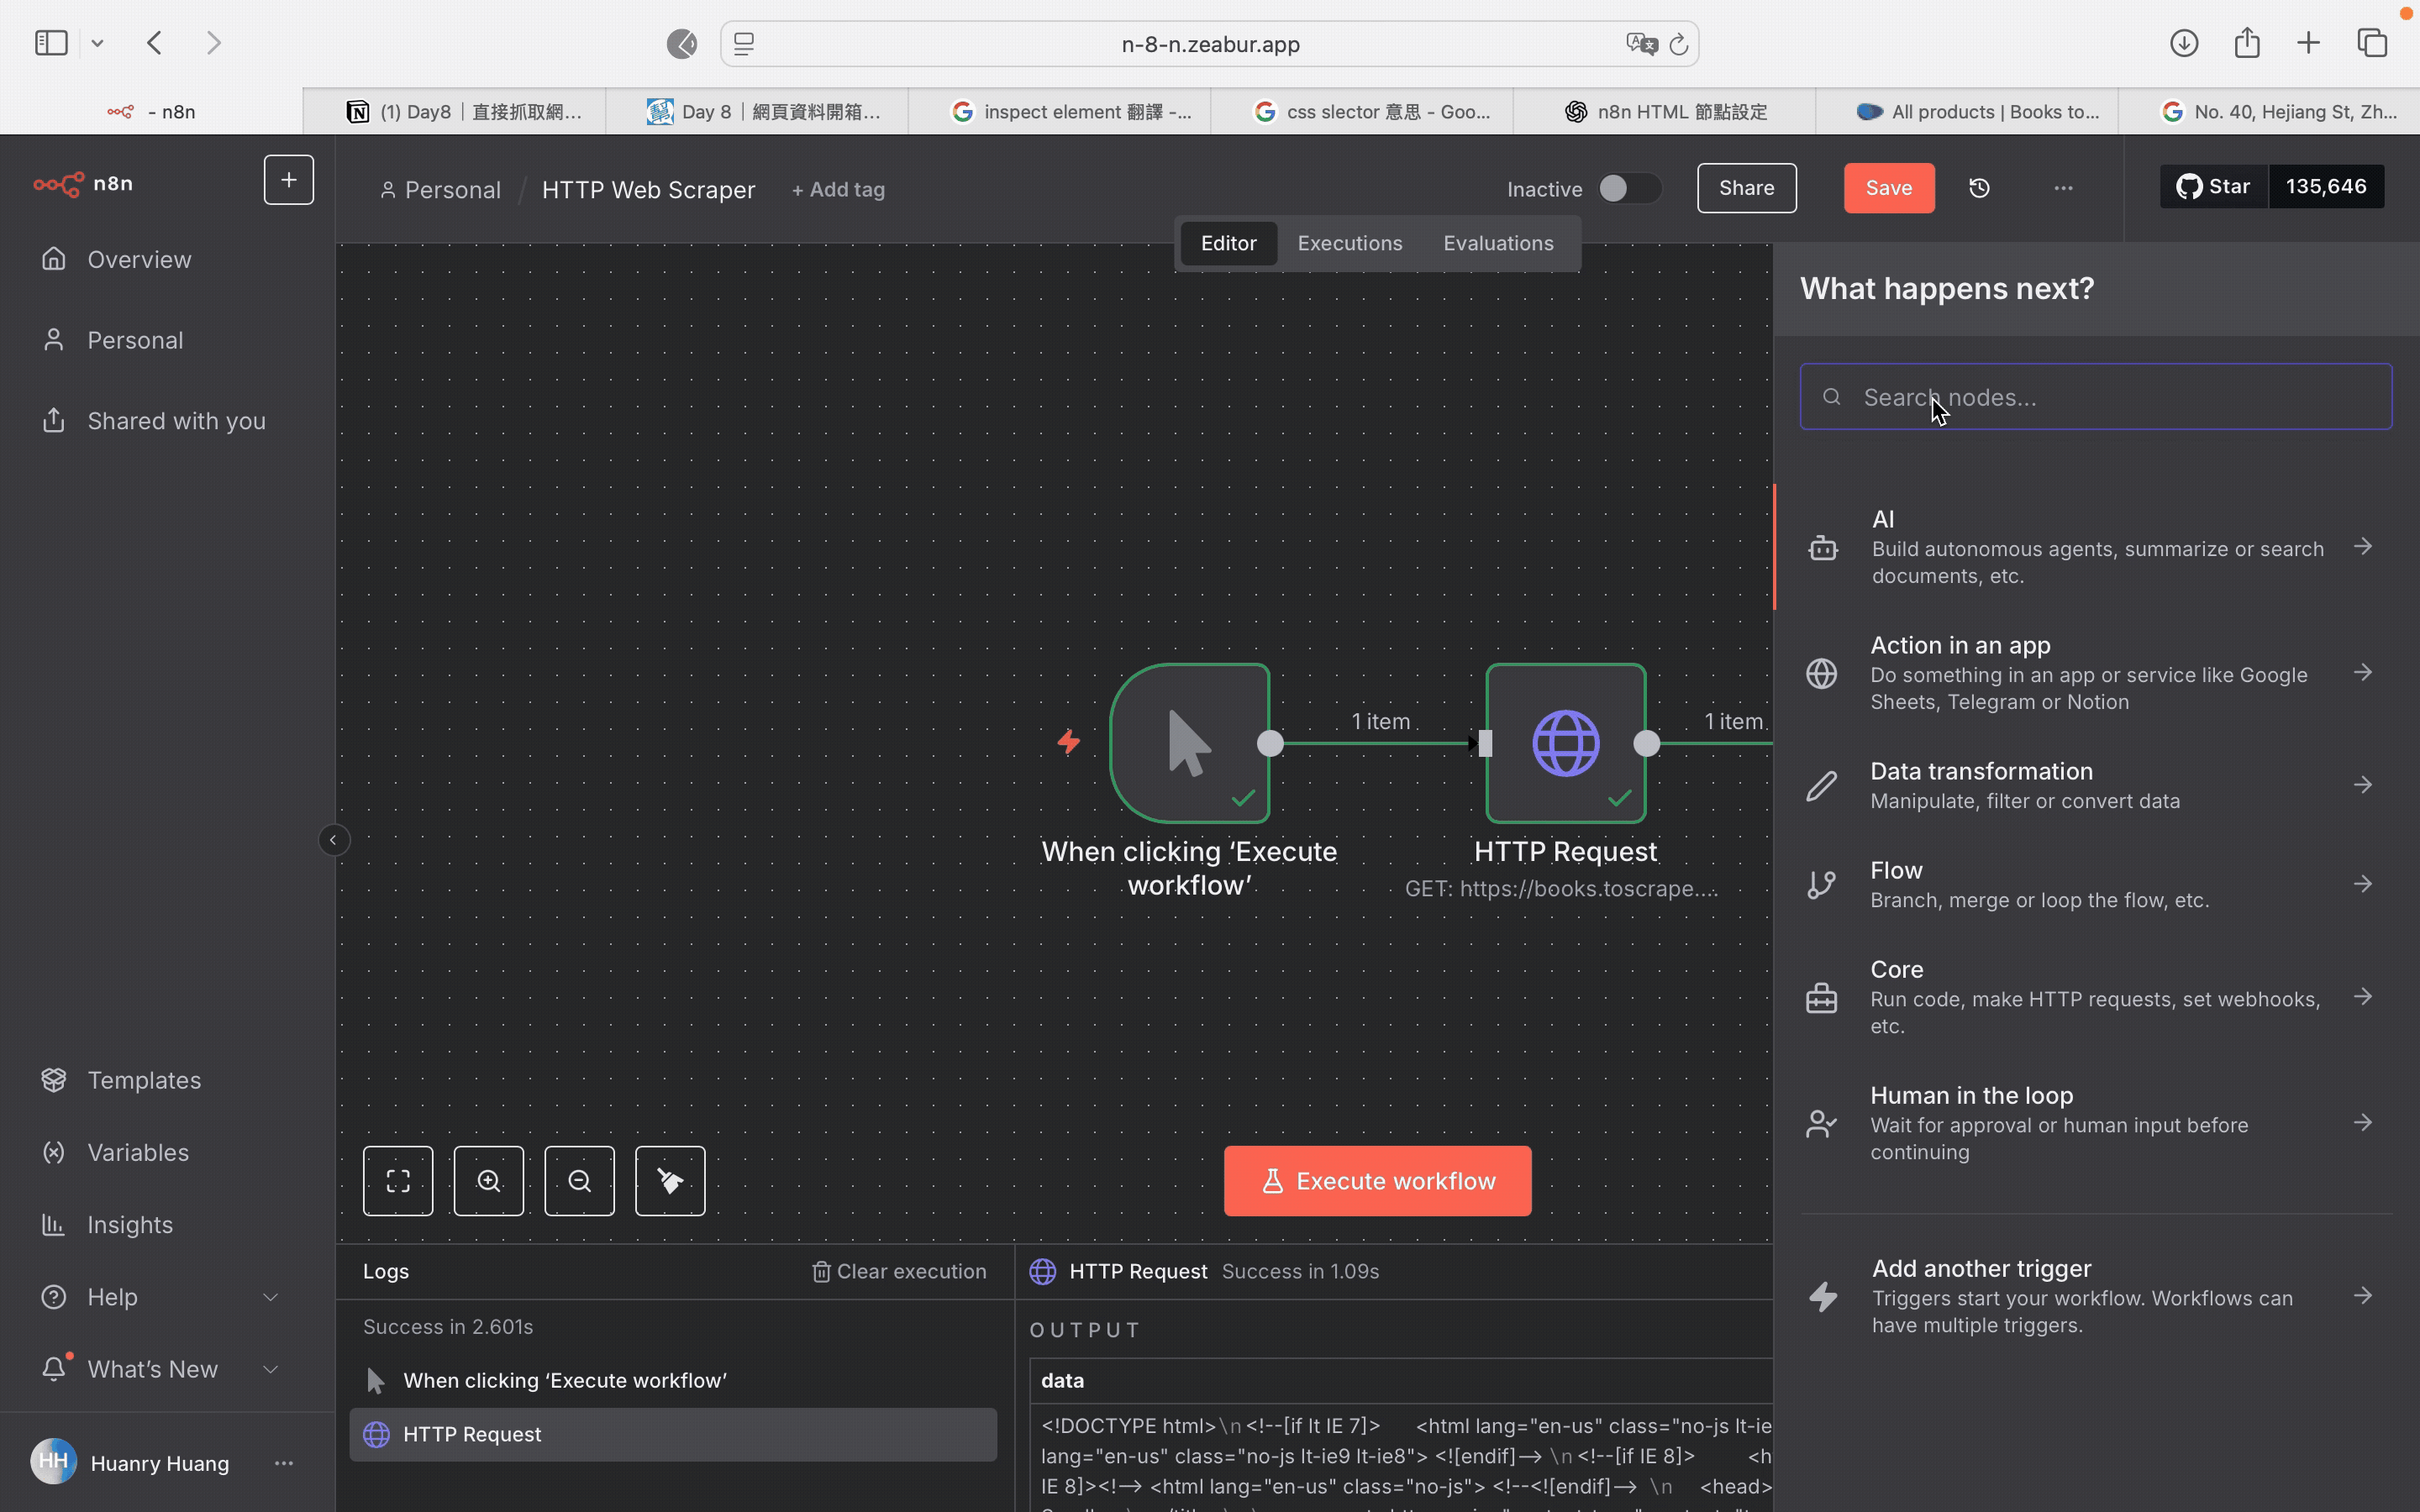Image resolution: width=2420 pixels, height=1512 pixels.
Task: Click Safari share icon
Action: click(2247, 43)
